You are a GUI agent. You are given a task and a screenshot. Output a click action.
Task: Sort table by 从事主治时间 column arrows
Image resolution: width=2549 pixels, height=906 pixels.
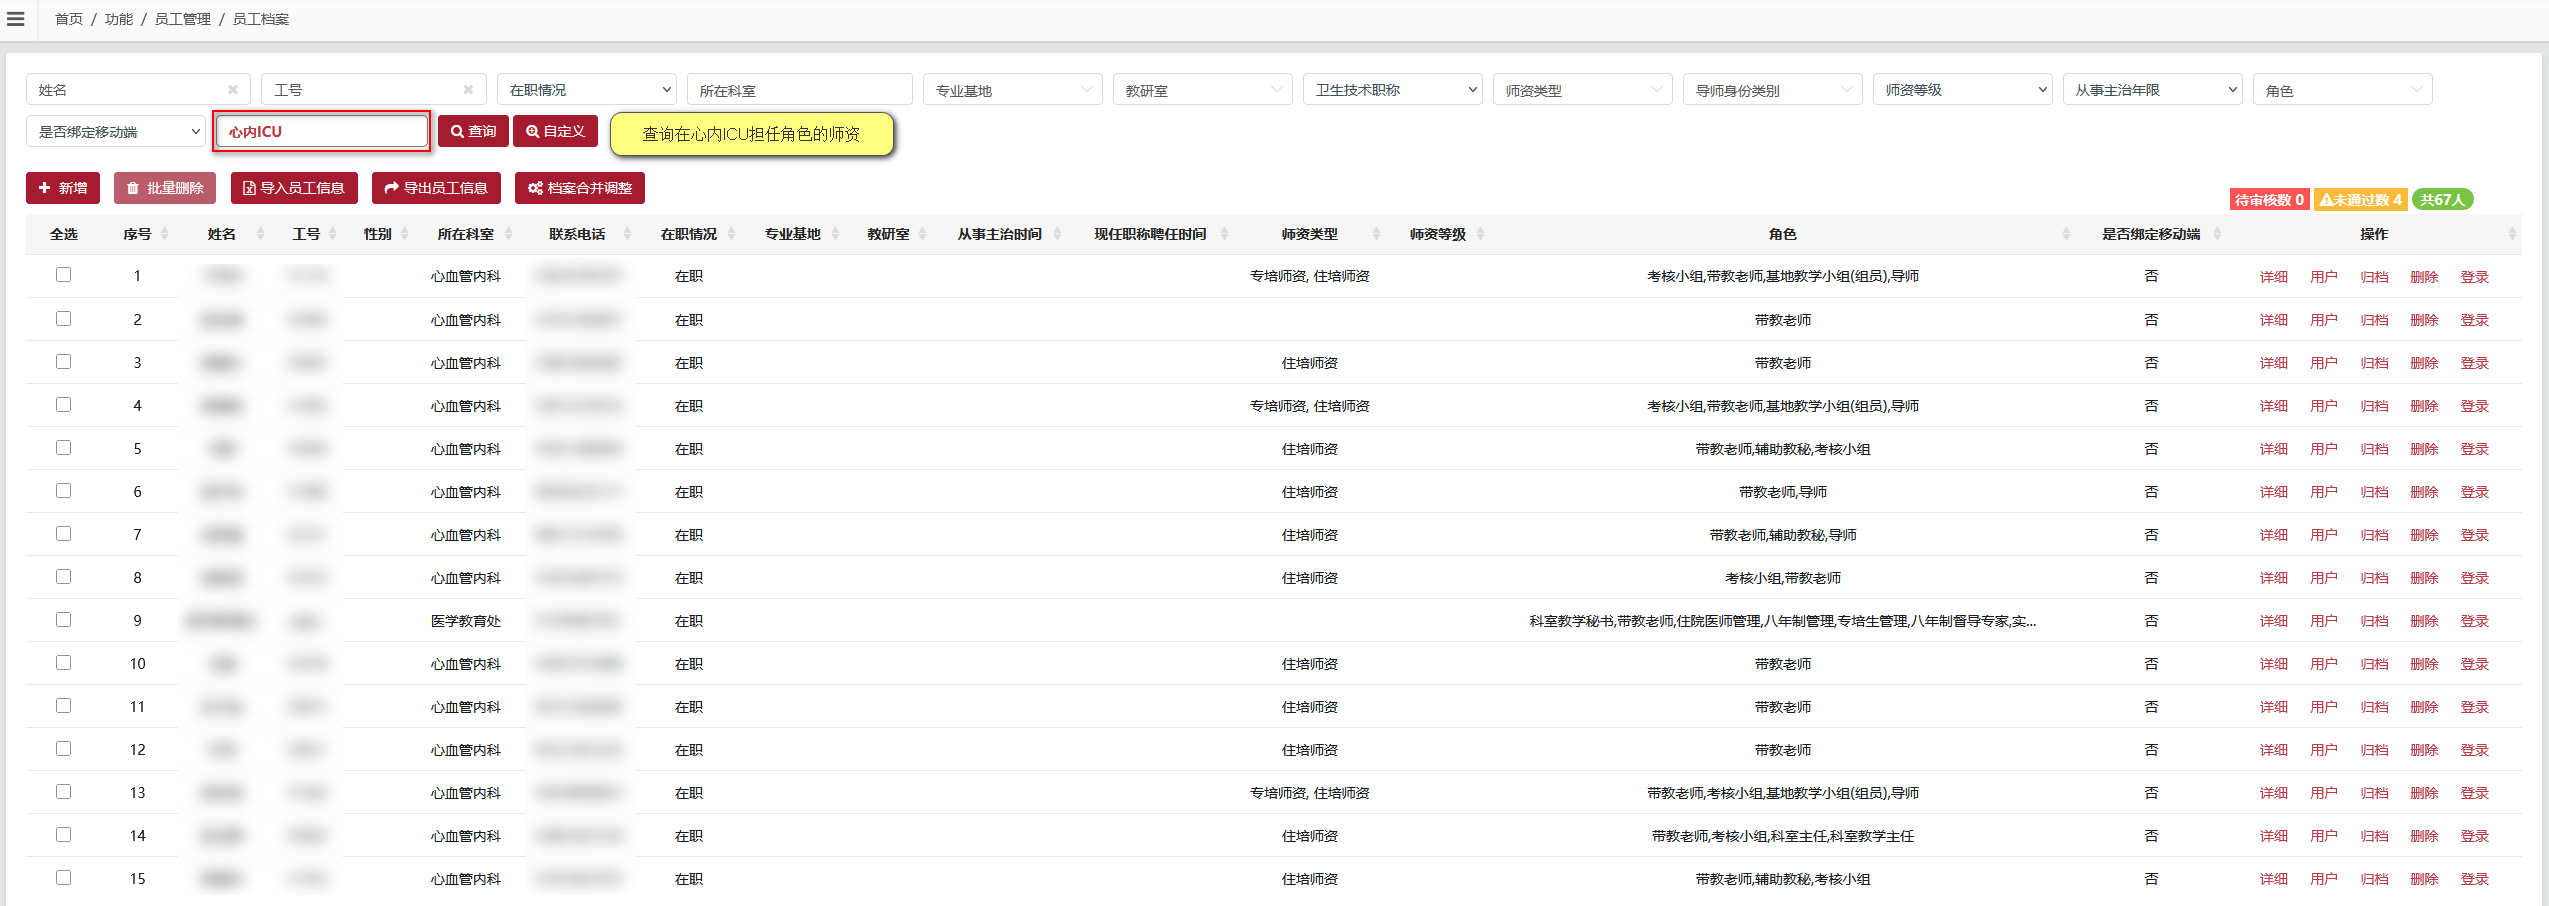point(1057,234)
